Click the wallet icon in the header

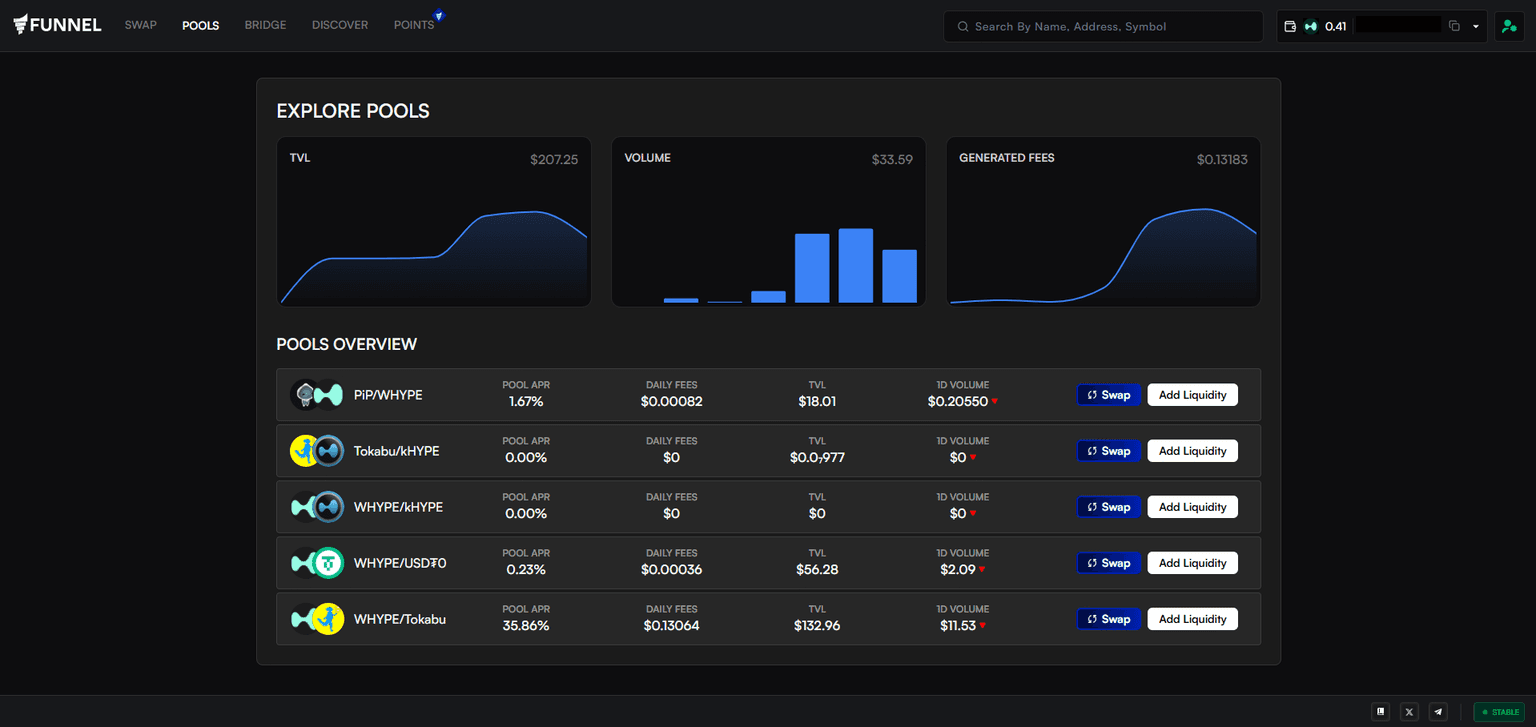pyautogui.click(x=1290, y=26)
